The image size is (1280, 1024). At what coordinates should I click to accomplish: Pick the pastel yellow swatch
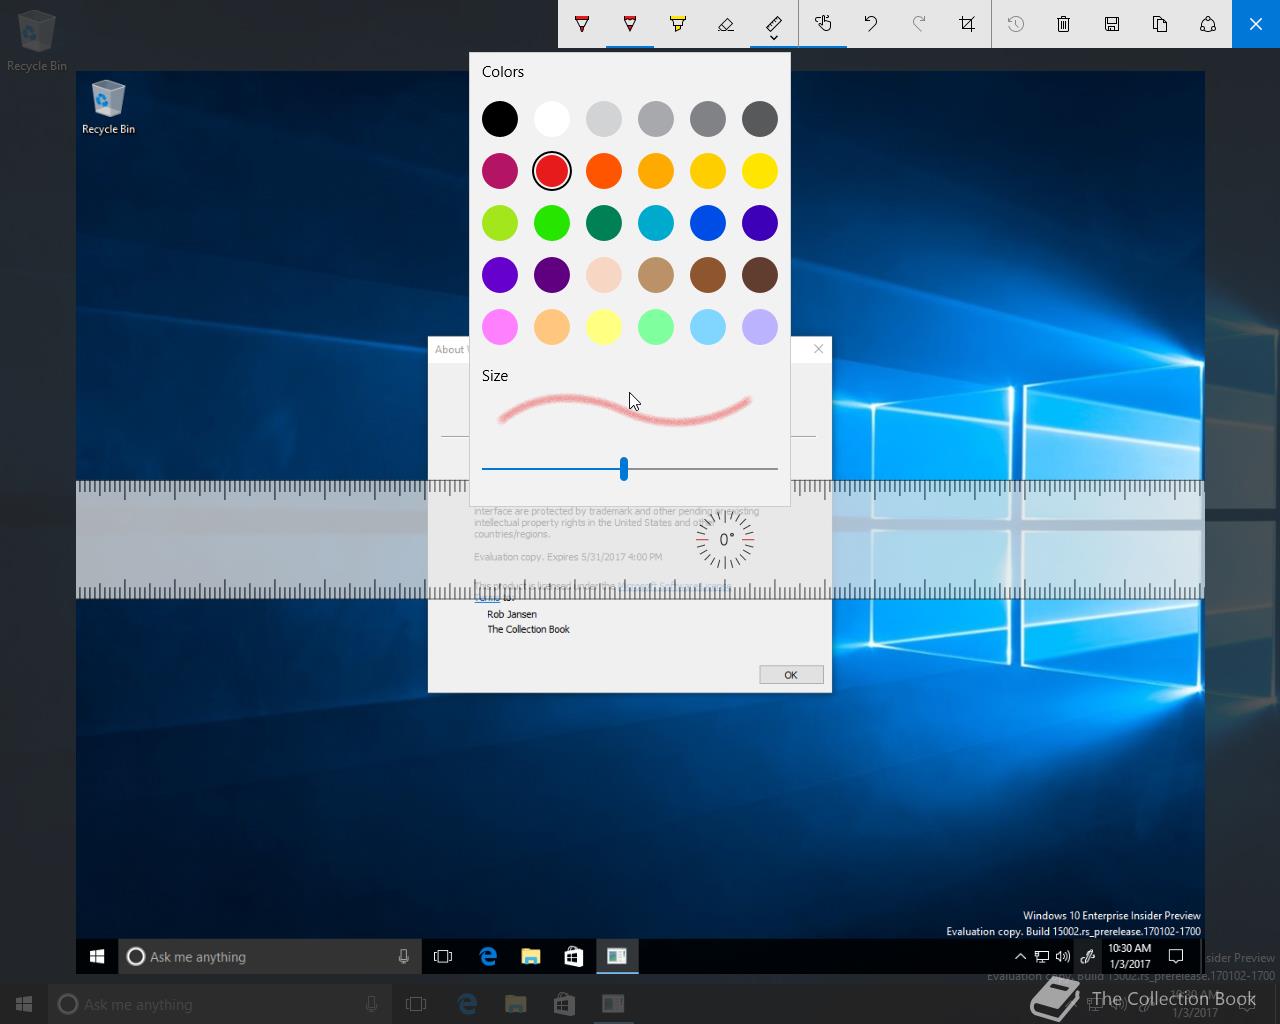point(604,327)
